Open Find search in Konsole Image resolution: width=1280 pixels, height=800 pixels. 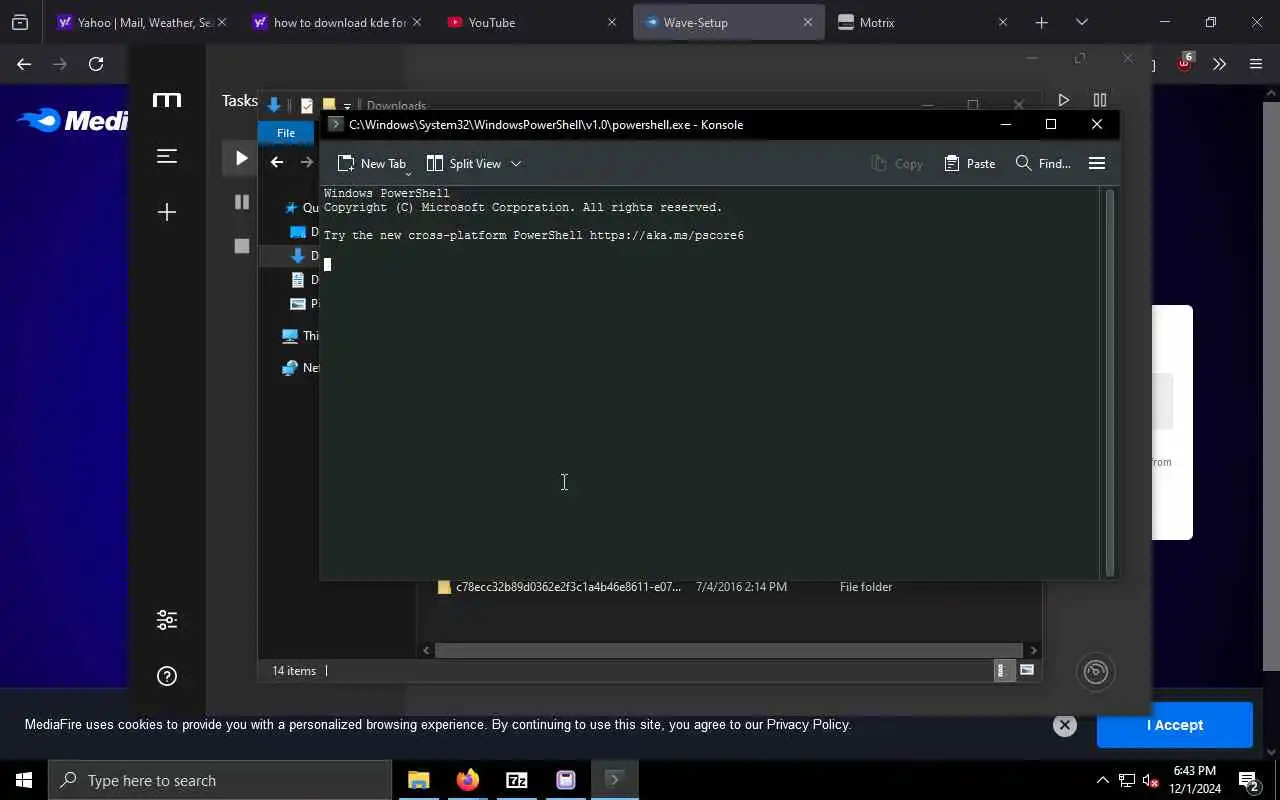click(1043, 163)
